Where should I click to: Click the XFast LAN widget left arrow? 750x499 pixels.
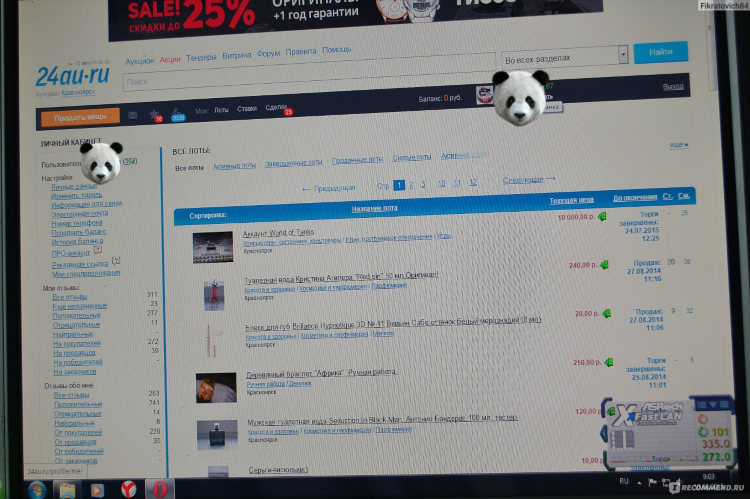tap(604, 434)
